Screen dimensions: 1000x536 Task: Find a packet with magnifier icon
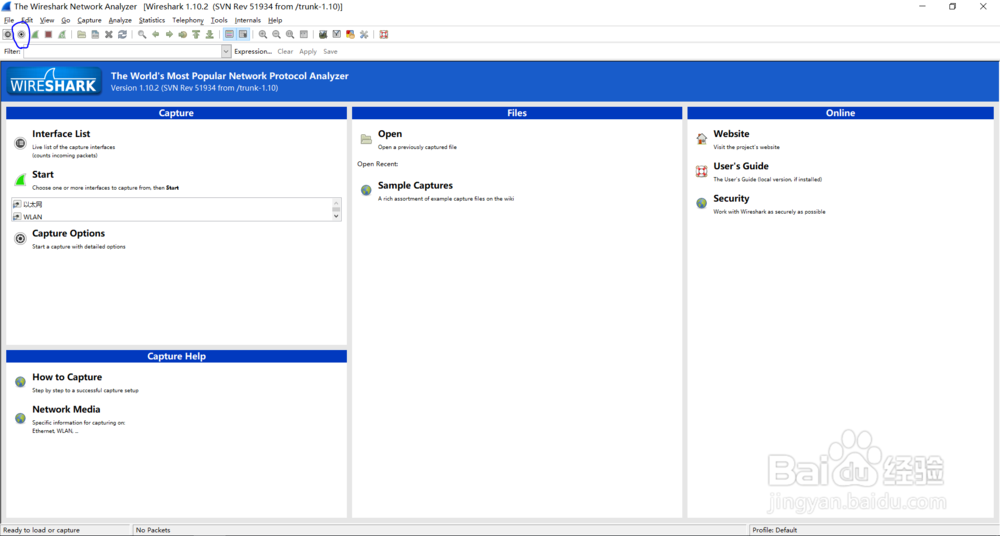(x=142, y=34)
